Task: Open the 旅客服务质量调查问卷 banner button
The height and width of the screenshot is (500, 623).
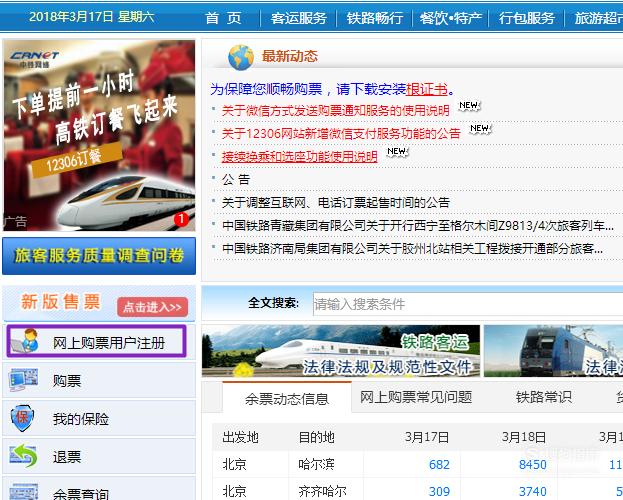Action: 99,256
